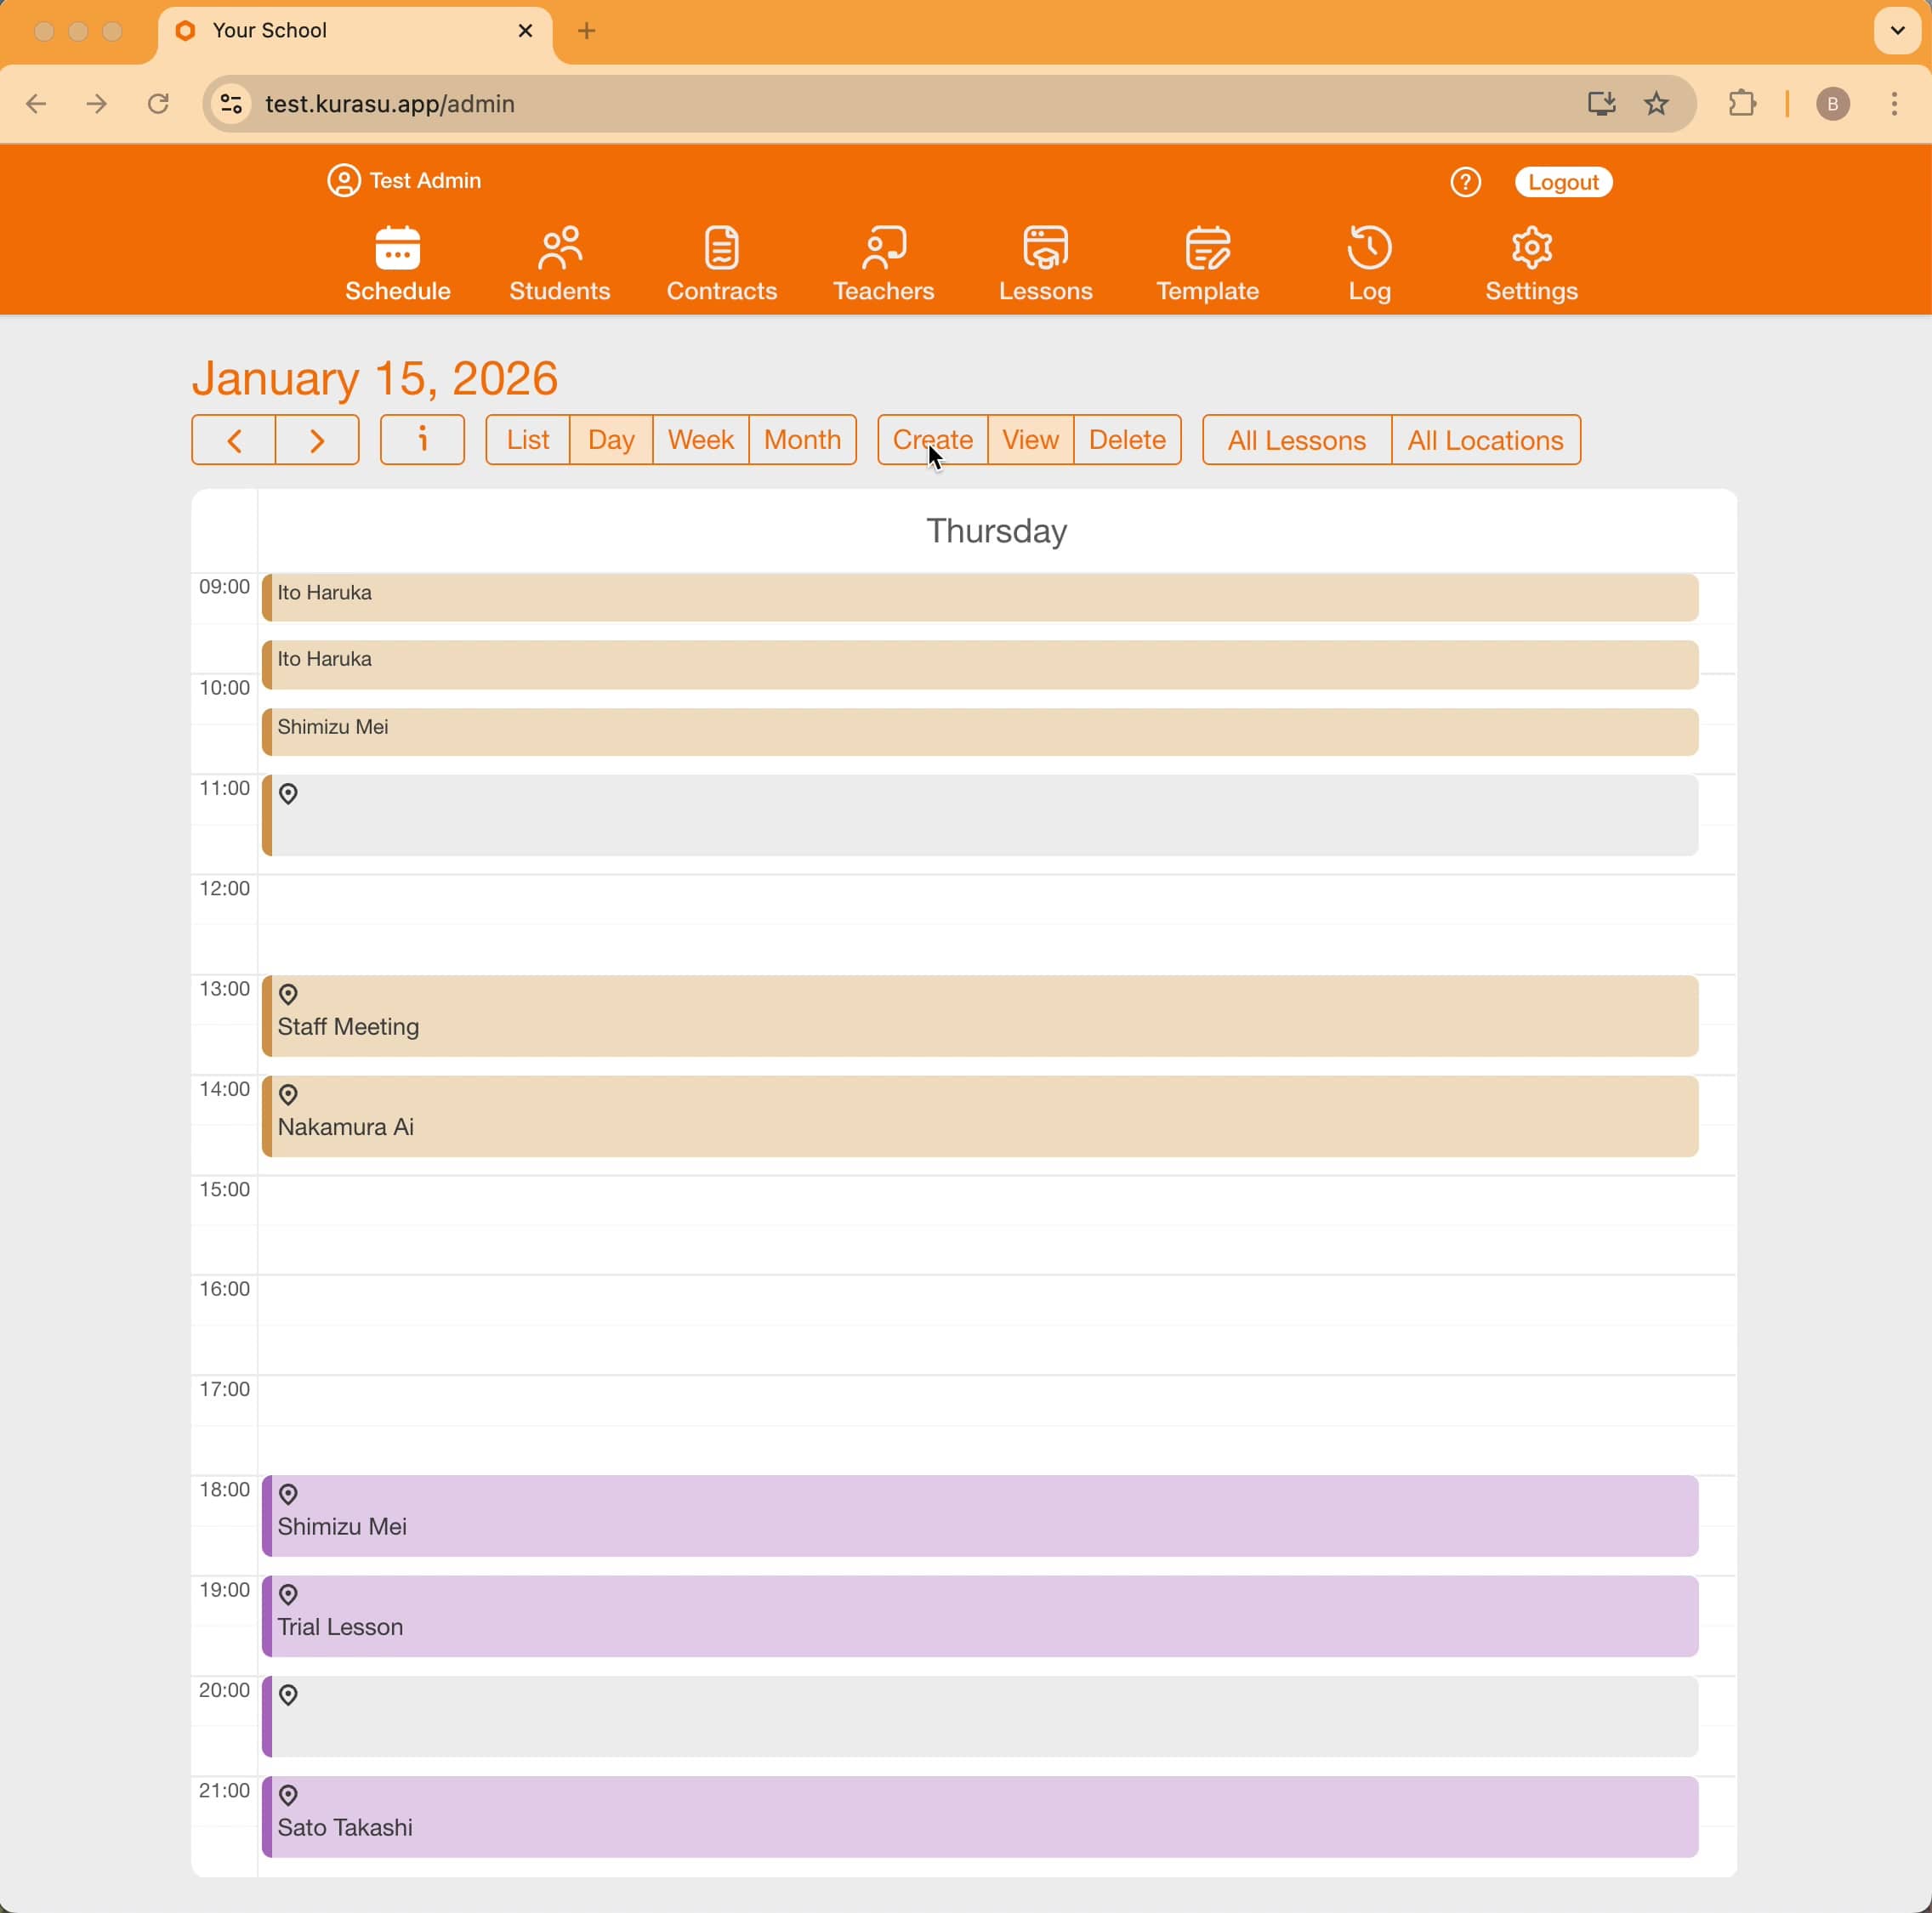The height and width of the screenshot is (1913, 1932).
Task: Open the Settings gear icon
Action: tap(1530, 263)
